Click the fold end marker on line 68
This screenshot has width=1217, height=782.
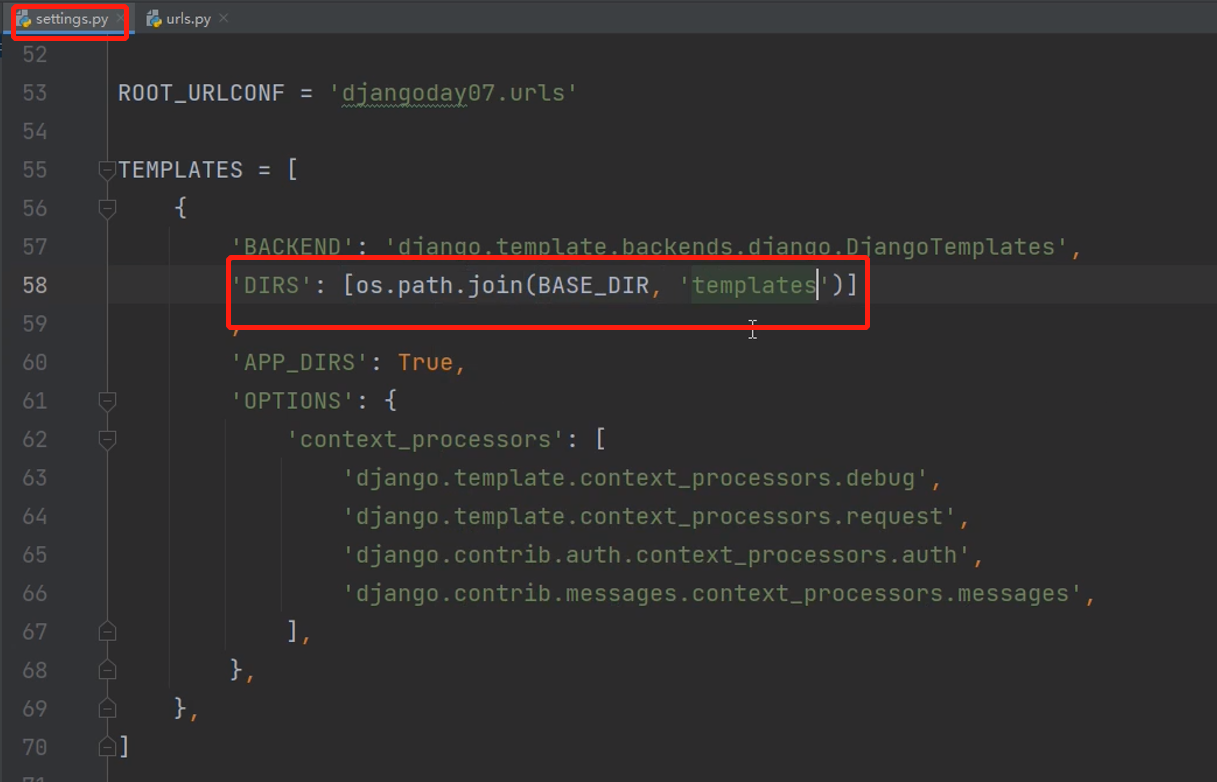click(x=107, y=670)
